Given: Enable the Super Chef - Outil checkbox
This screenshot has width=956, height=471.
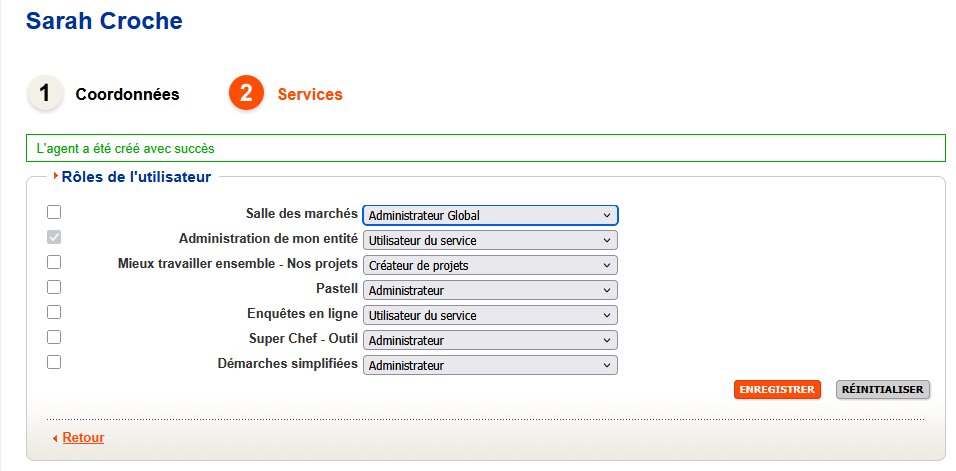Looking at the screenshot, I should click(54, 337).
